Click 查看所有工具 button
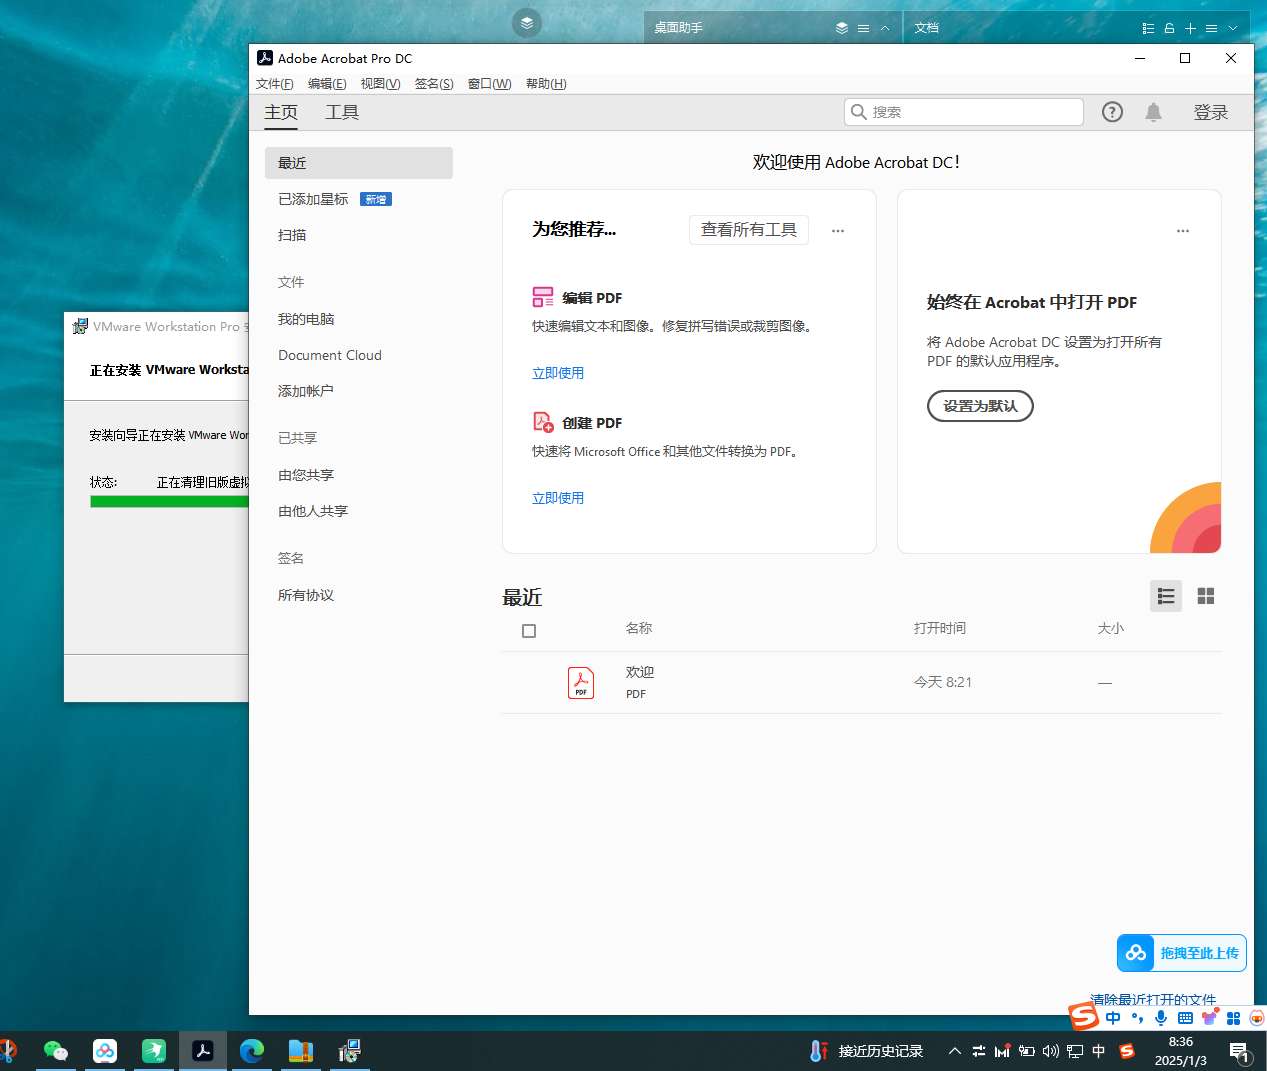This screenshot has height=1071, width=1267. [749, 230]
